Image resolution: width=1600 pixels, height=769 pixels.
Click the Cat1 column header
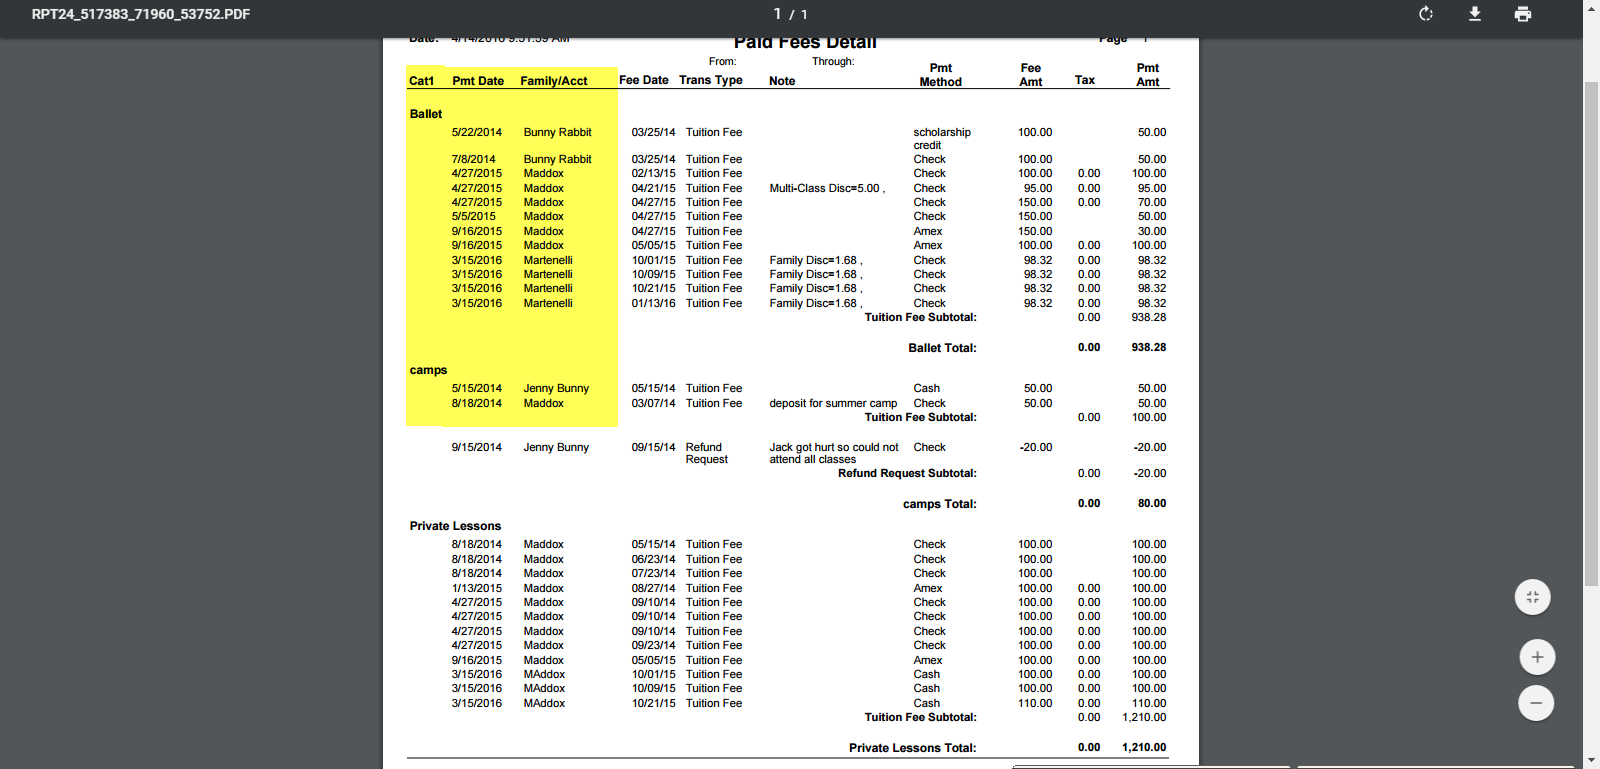pos(422,81)
